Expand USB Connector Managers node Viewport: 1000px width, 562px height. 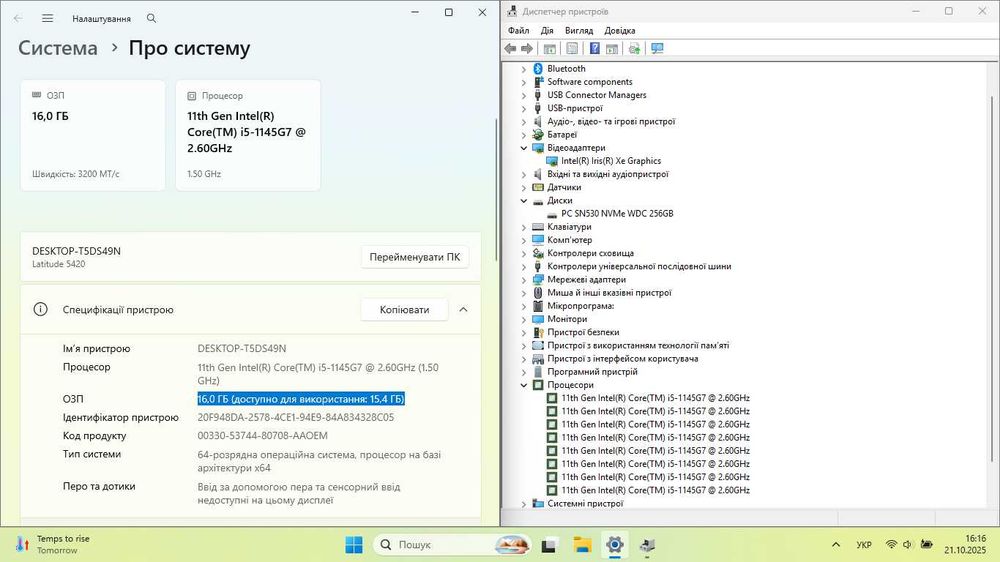coord(524,95)
